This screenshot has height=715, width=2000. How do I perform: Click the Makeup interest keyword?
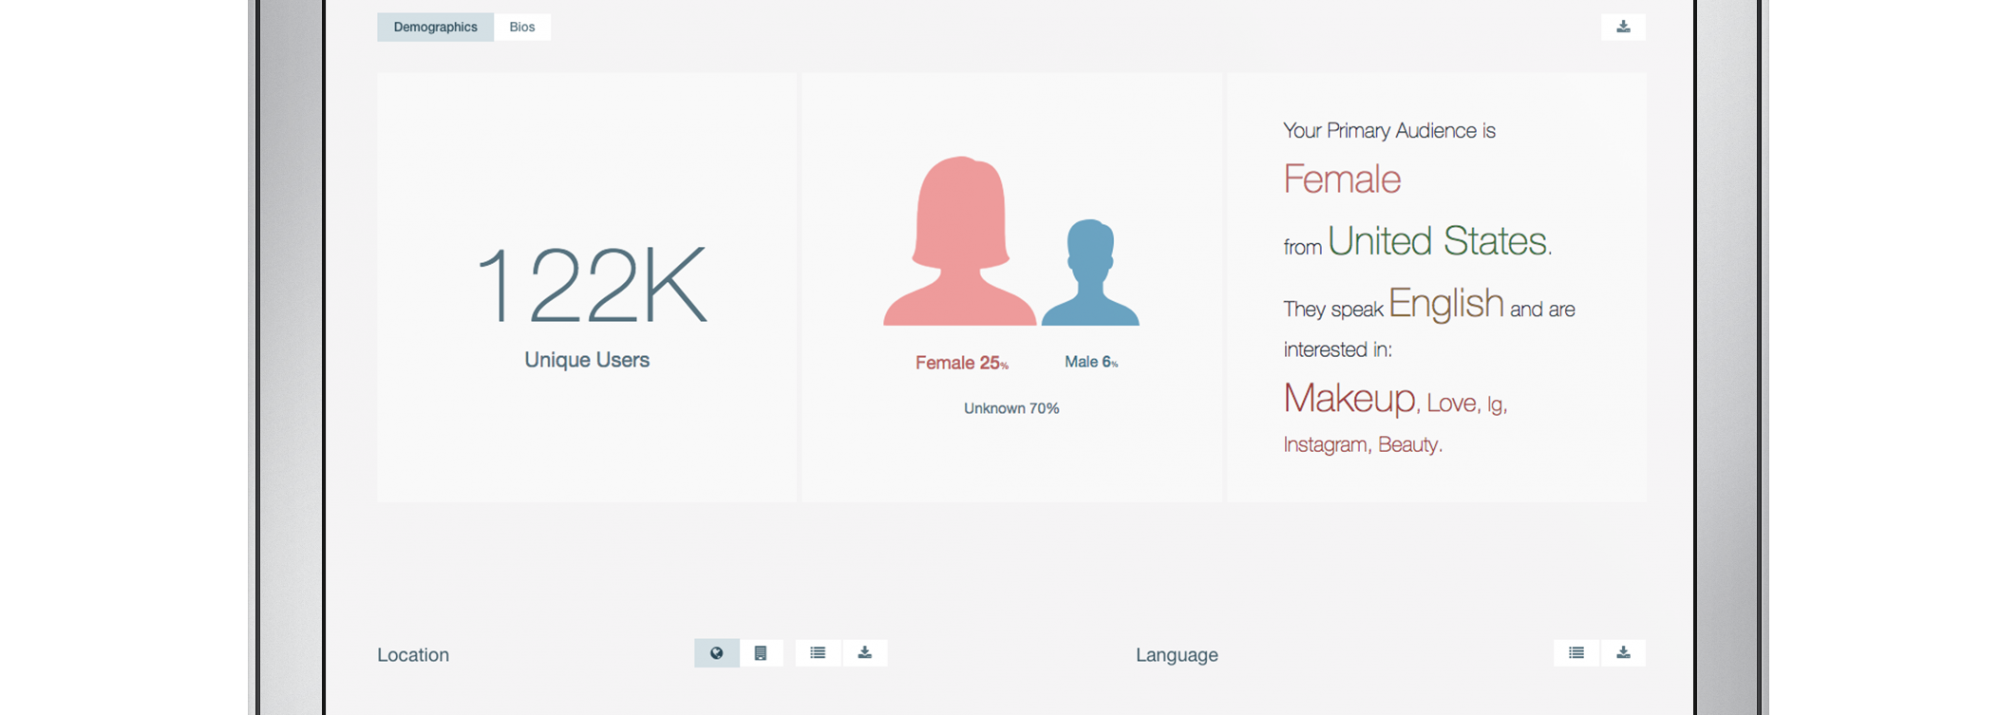click(x=1349, y=398)
